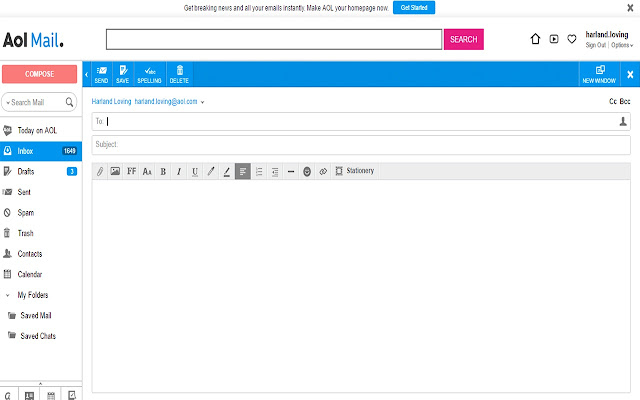
Task: Open the text alignment tool
Action: (x=243, y=171)
